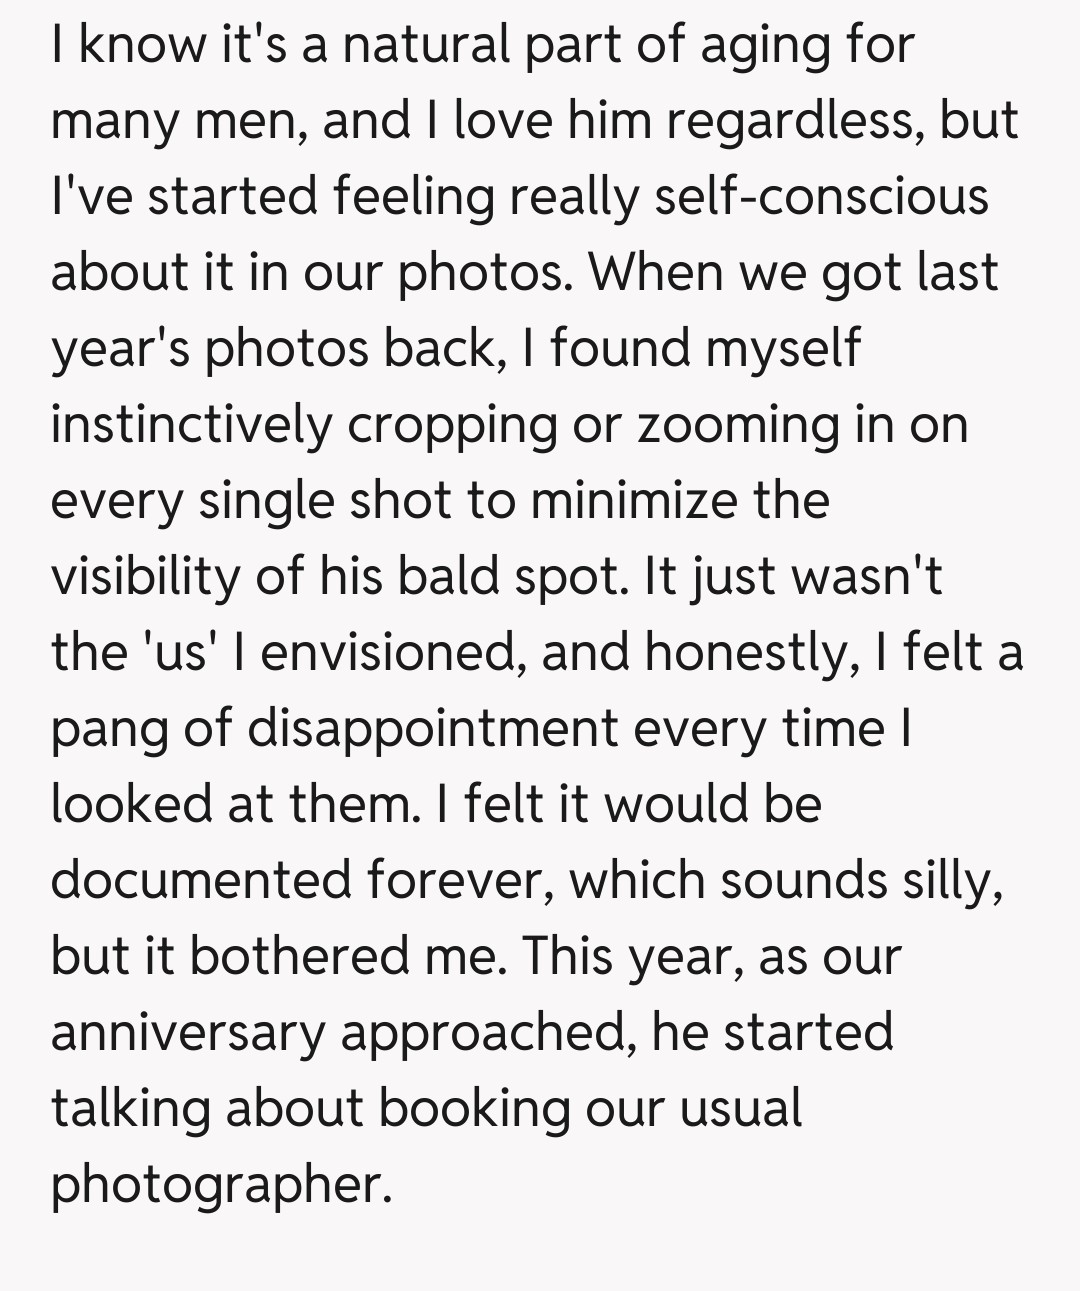The image size is (1080, 1291).
Task: Click the phrase "bald spot"
Action: click(x=513, y=576)
